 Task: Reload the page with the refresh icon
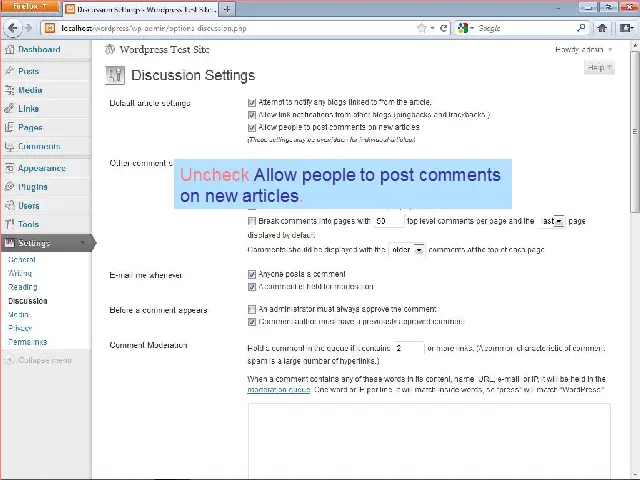[443, 28]
